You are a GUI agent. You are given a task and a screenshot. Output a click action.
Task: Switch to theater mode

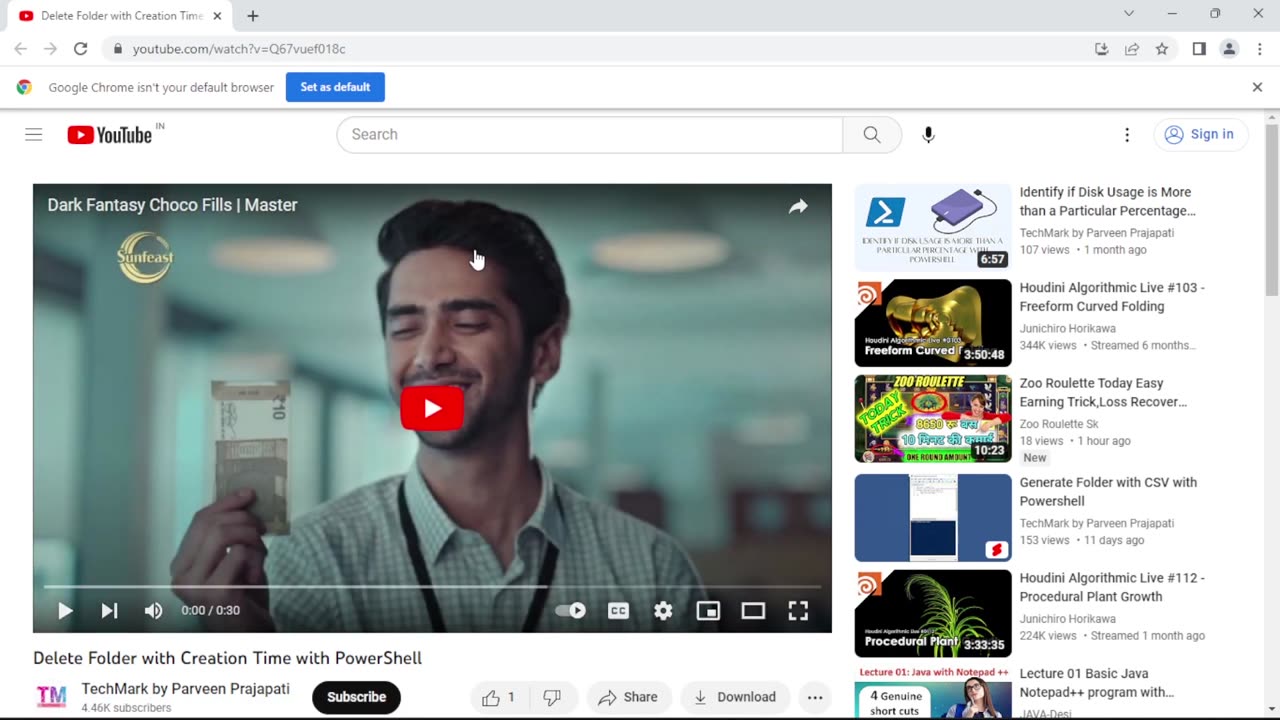click(753, 610)
